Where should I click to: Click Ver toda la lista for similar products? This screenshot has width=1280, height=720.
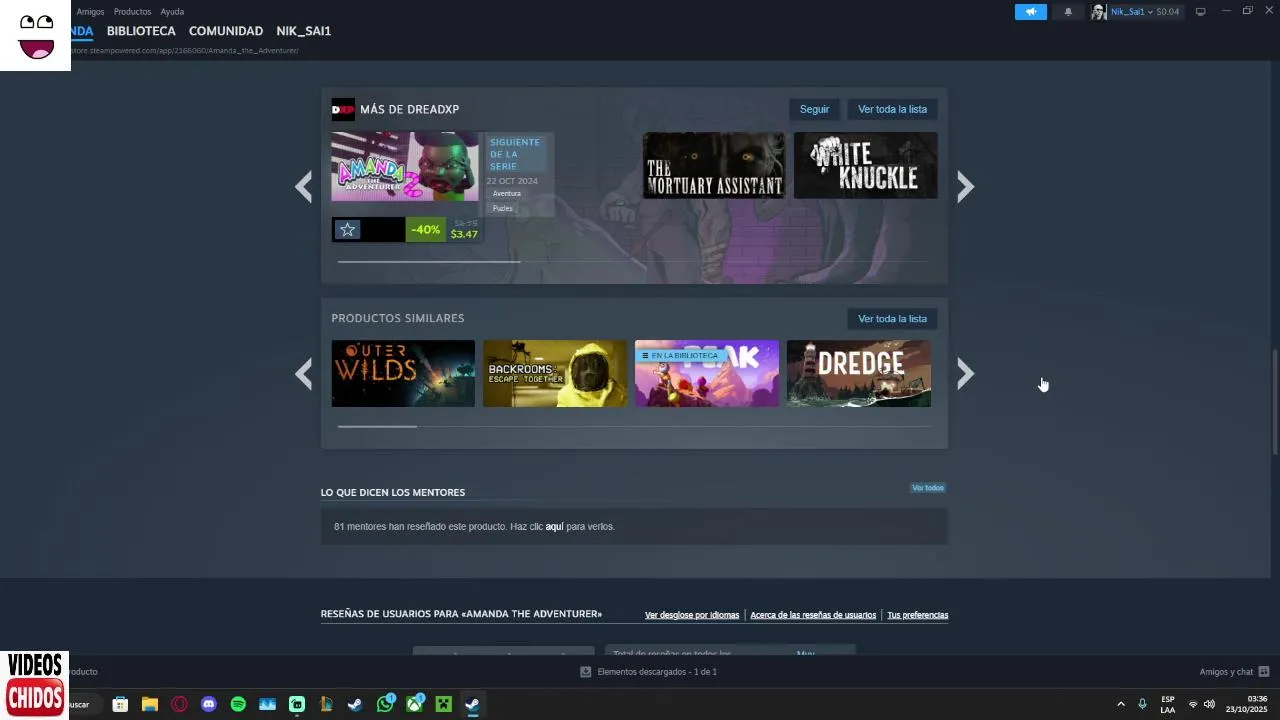(892, 319)
